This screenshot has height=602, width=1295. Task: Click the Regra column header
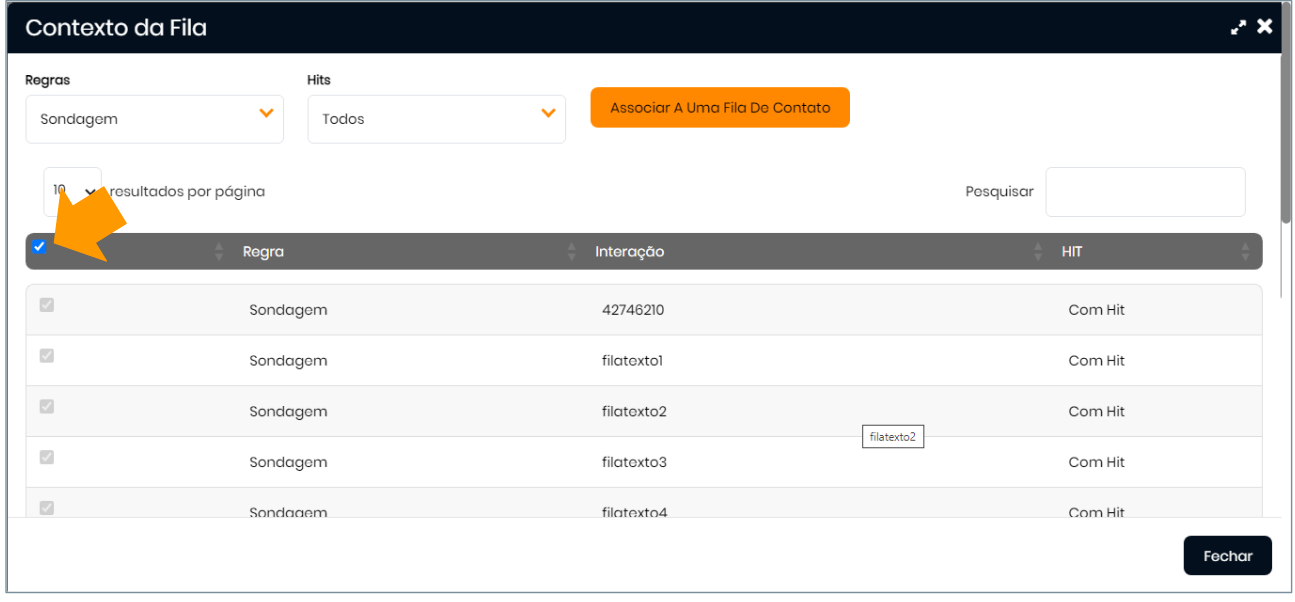263,252
